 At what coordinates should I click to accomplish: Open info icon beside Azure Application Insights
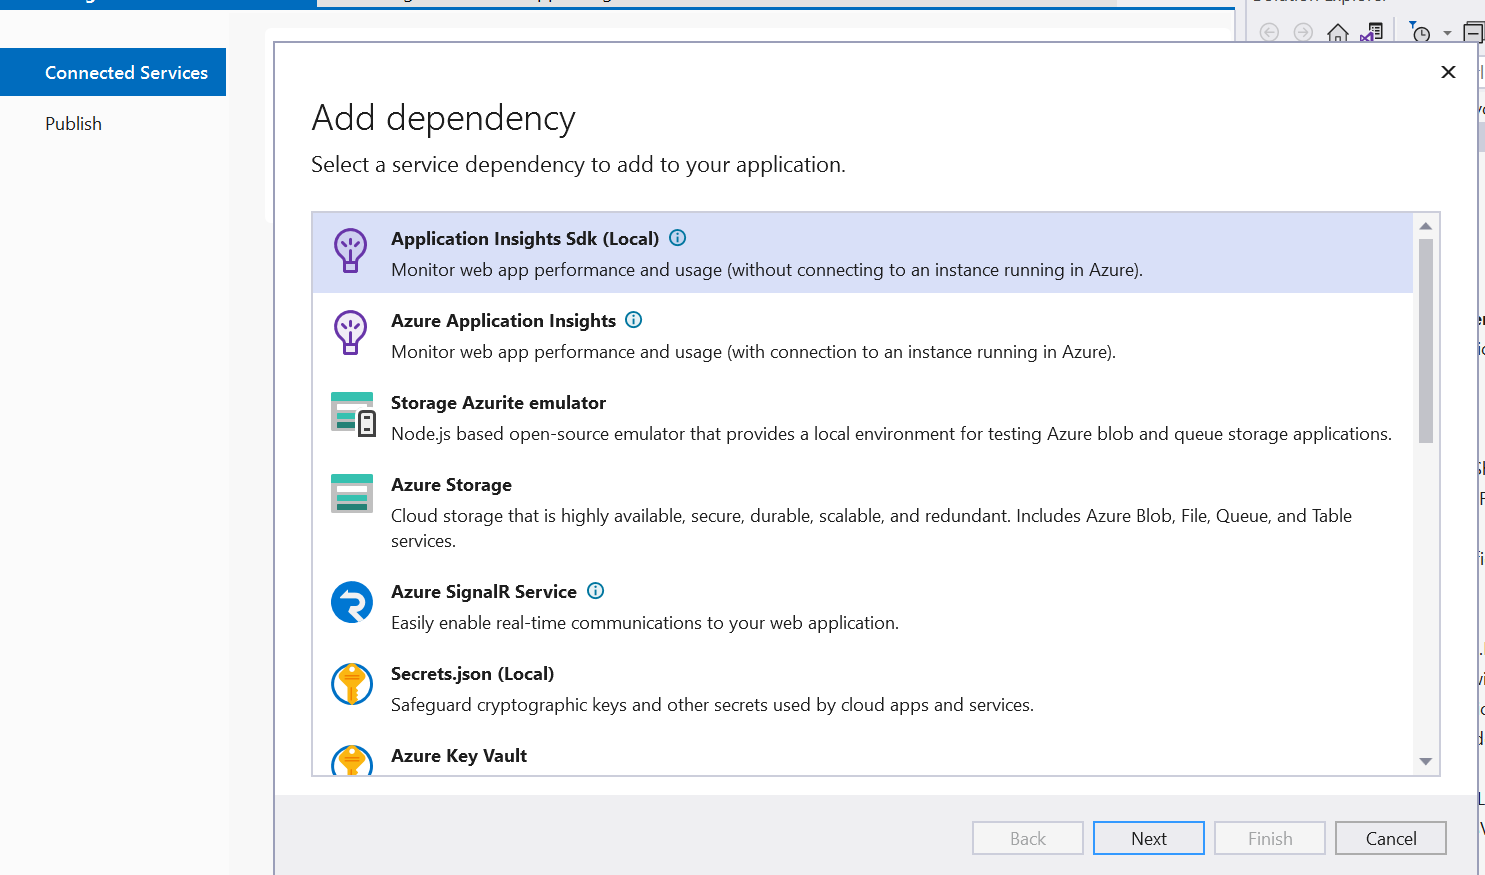[x=633, y=320]
